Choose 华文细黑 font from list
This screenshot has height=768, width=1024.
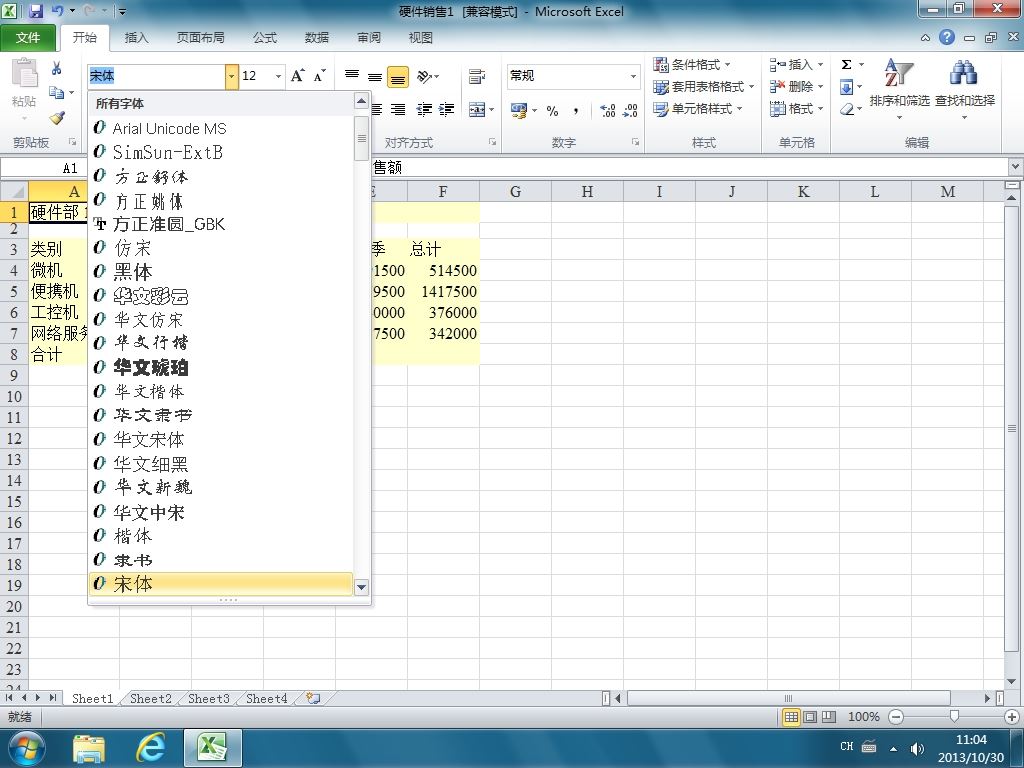click(x=221, y=464)
